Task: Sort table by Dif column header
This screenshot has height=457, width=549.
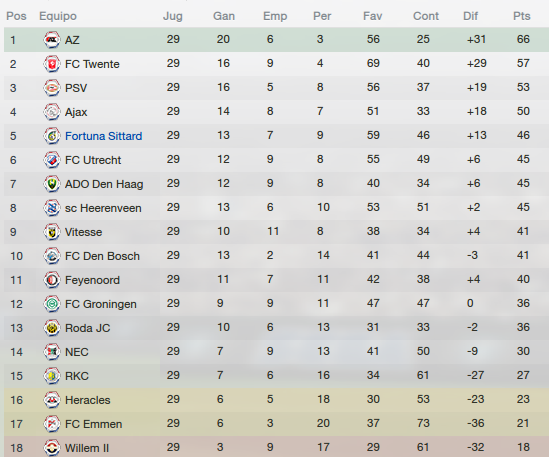Action: click(x=470, y=16)
